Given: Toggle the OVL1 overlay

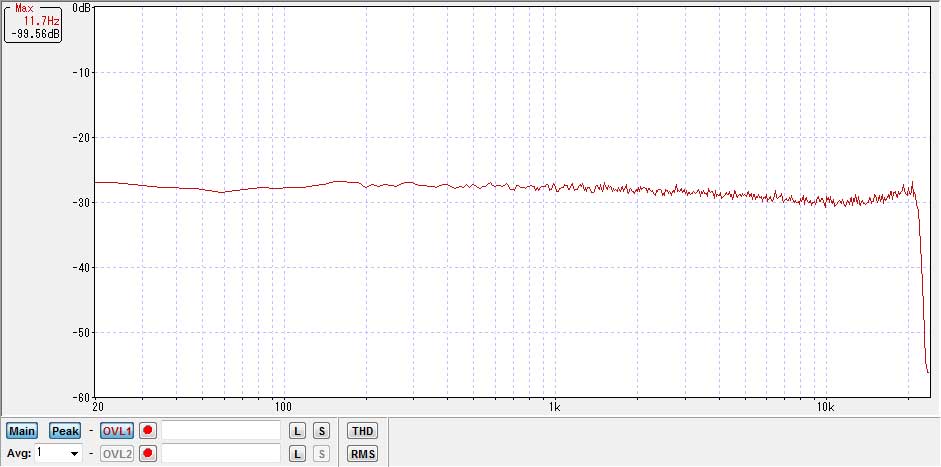Looking at the screenshot, I should [117, 431].
